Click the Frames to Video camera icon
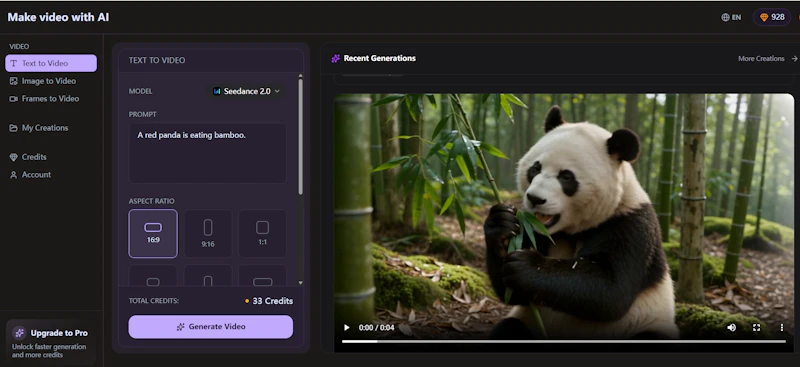The image size is (800, 367). click(x=13, y=99)
